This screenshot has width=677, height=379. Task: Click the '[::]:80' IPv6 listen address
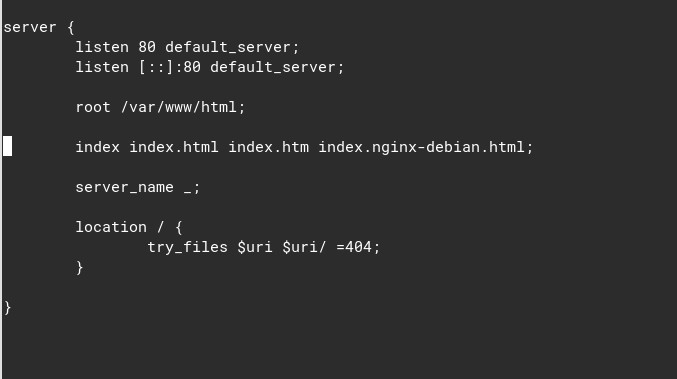[169, 67]
